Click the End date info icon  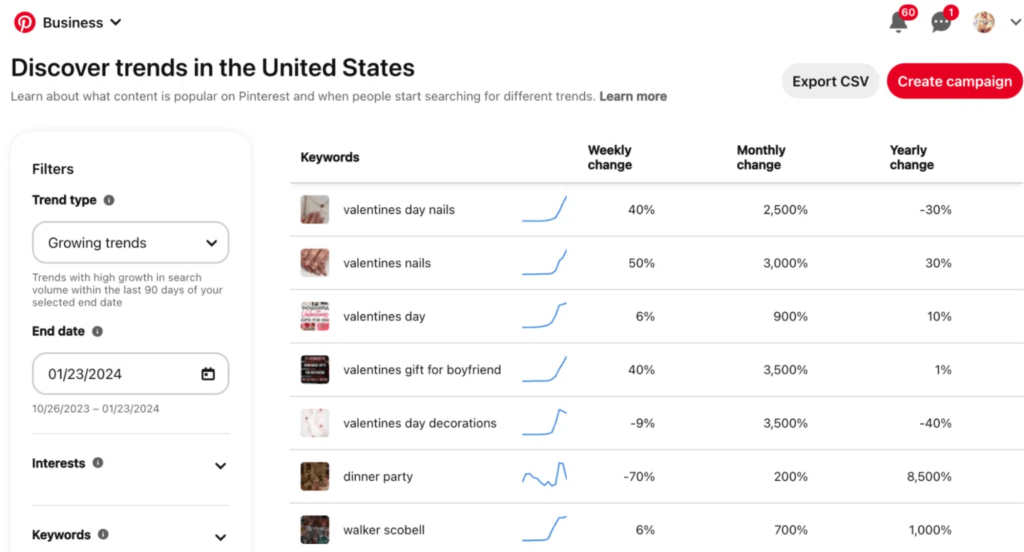tap(97, 331)
